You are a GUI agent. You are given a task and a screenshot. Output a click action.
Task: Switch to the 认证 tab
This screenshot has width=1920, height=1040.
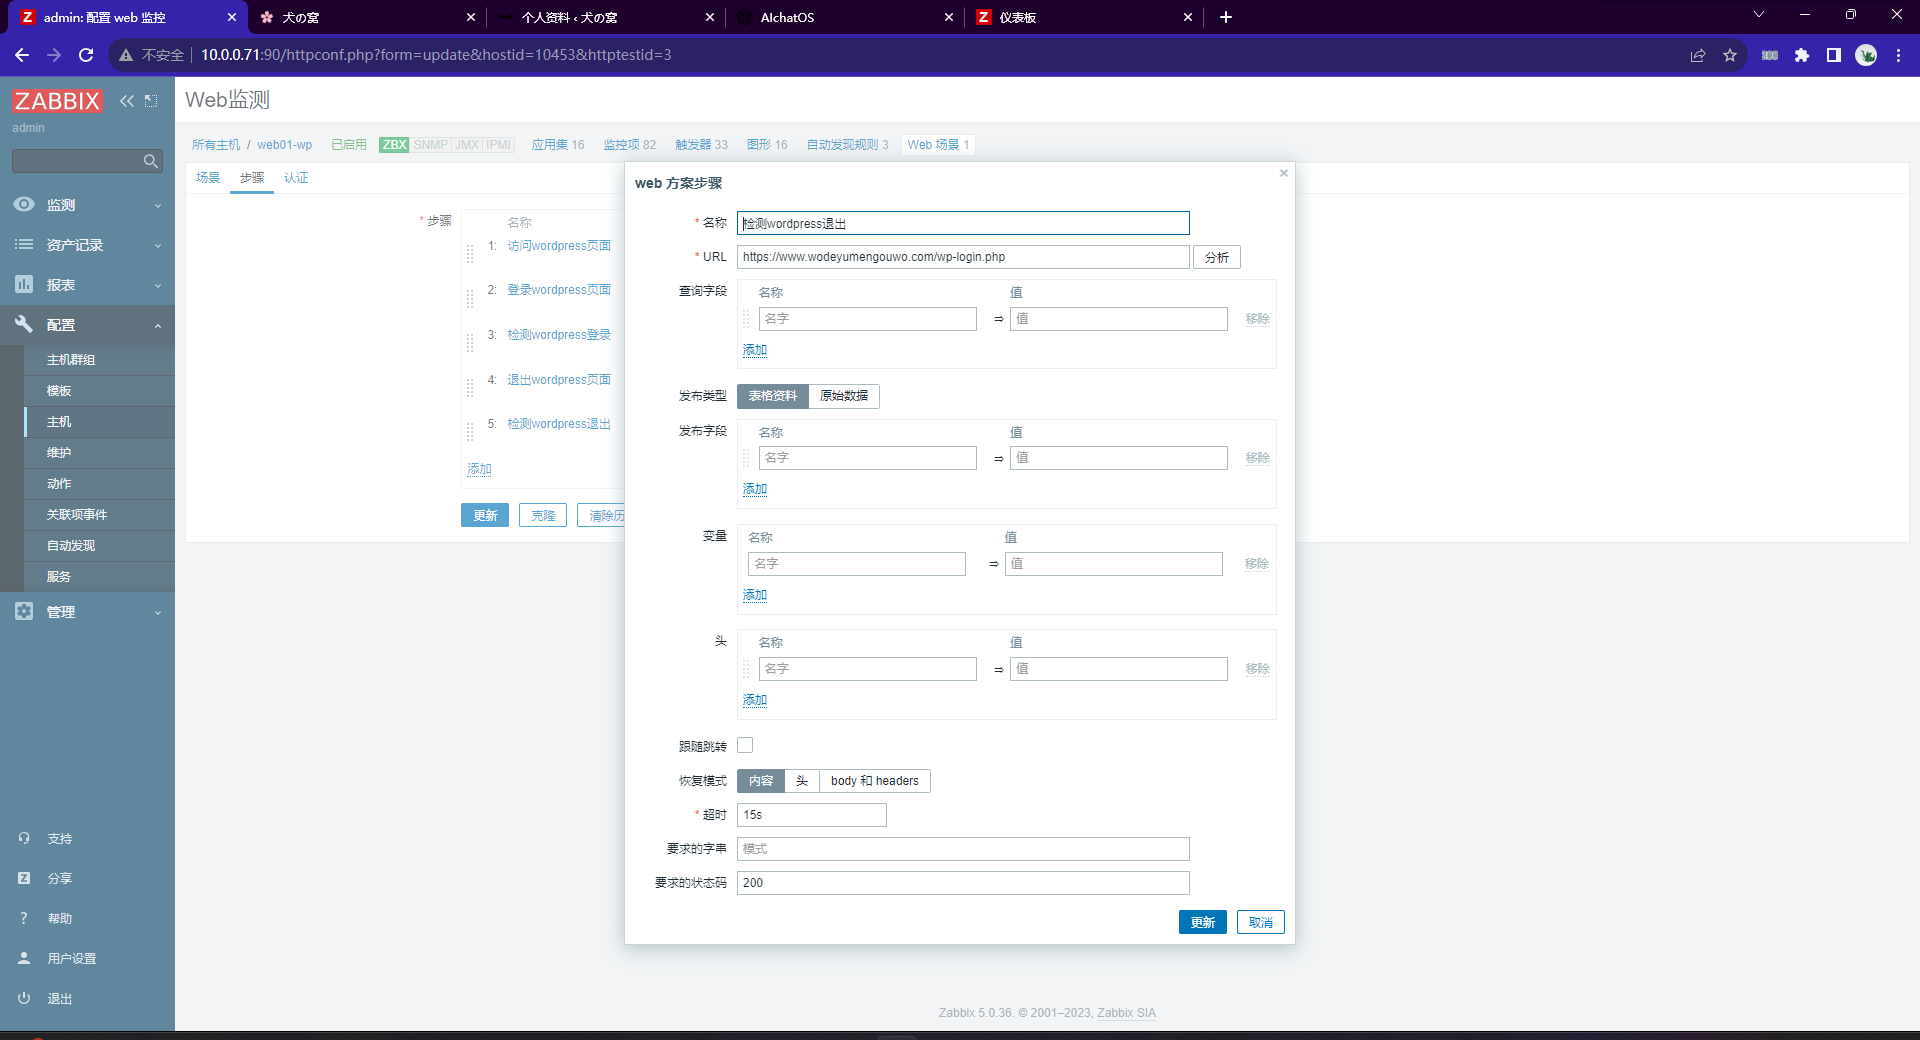296,178
